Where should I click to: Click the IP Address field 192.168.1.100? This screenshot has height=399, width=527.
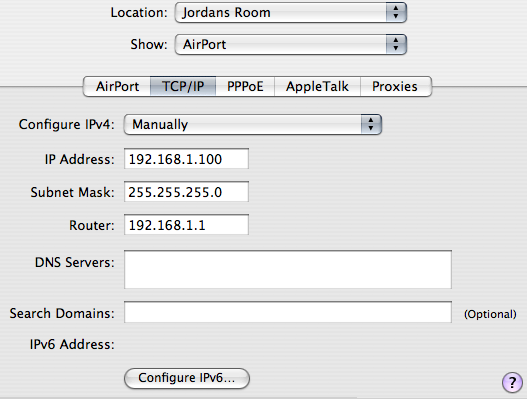(x=187, y=159)
